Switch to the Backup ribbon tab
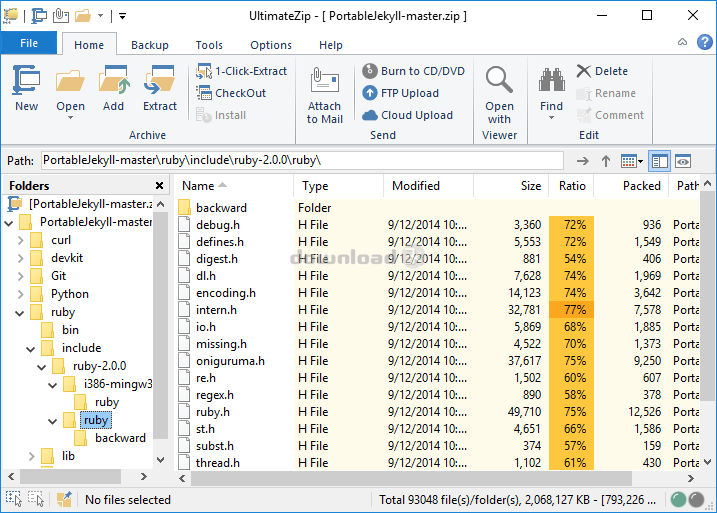Image resolution: width=717 pixels, height=513 pixels. (x=150, y=45)
